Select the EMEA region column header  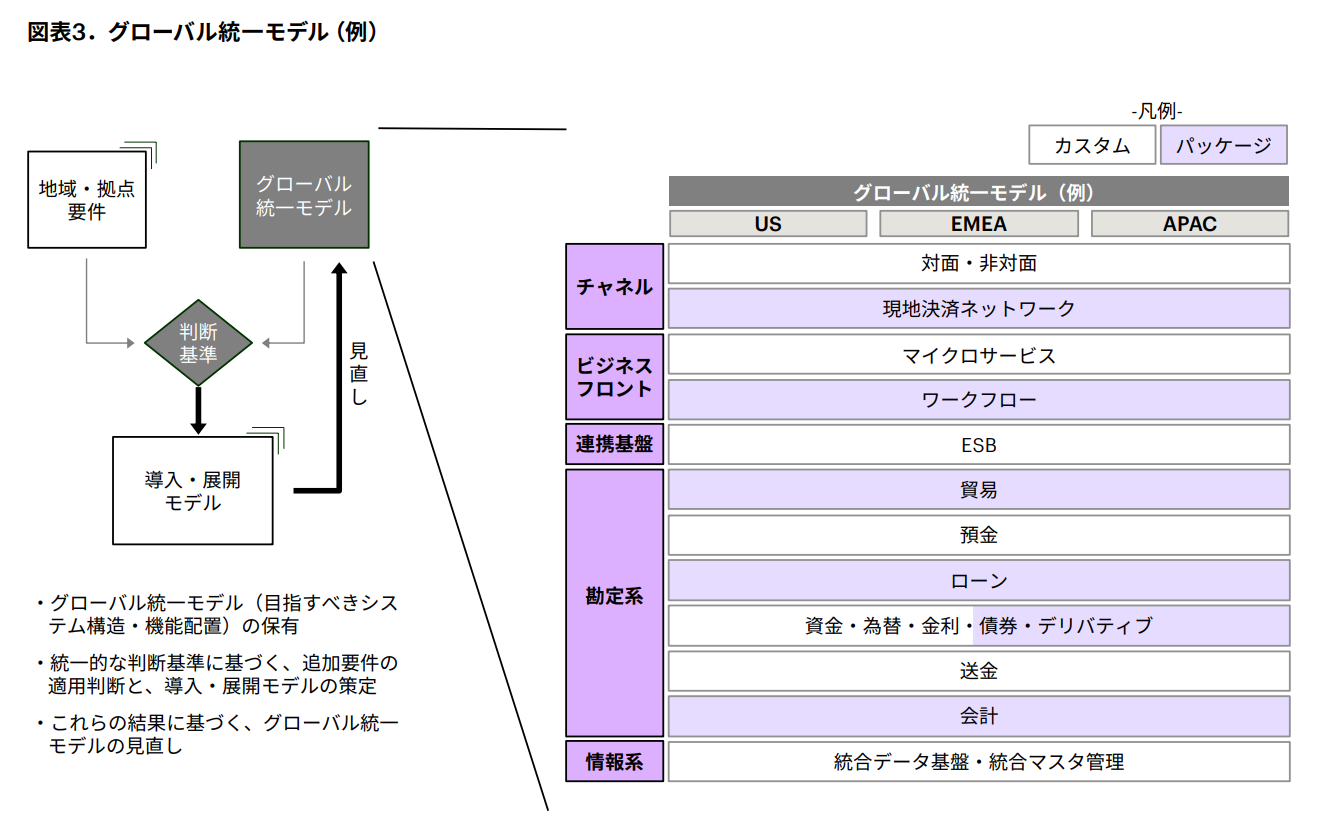(978, 223)
